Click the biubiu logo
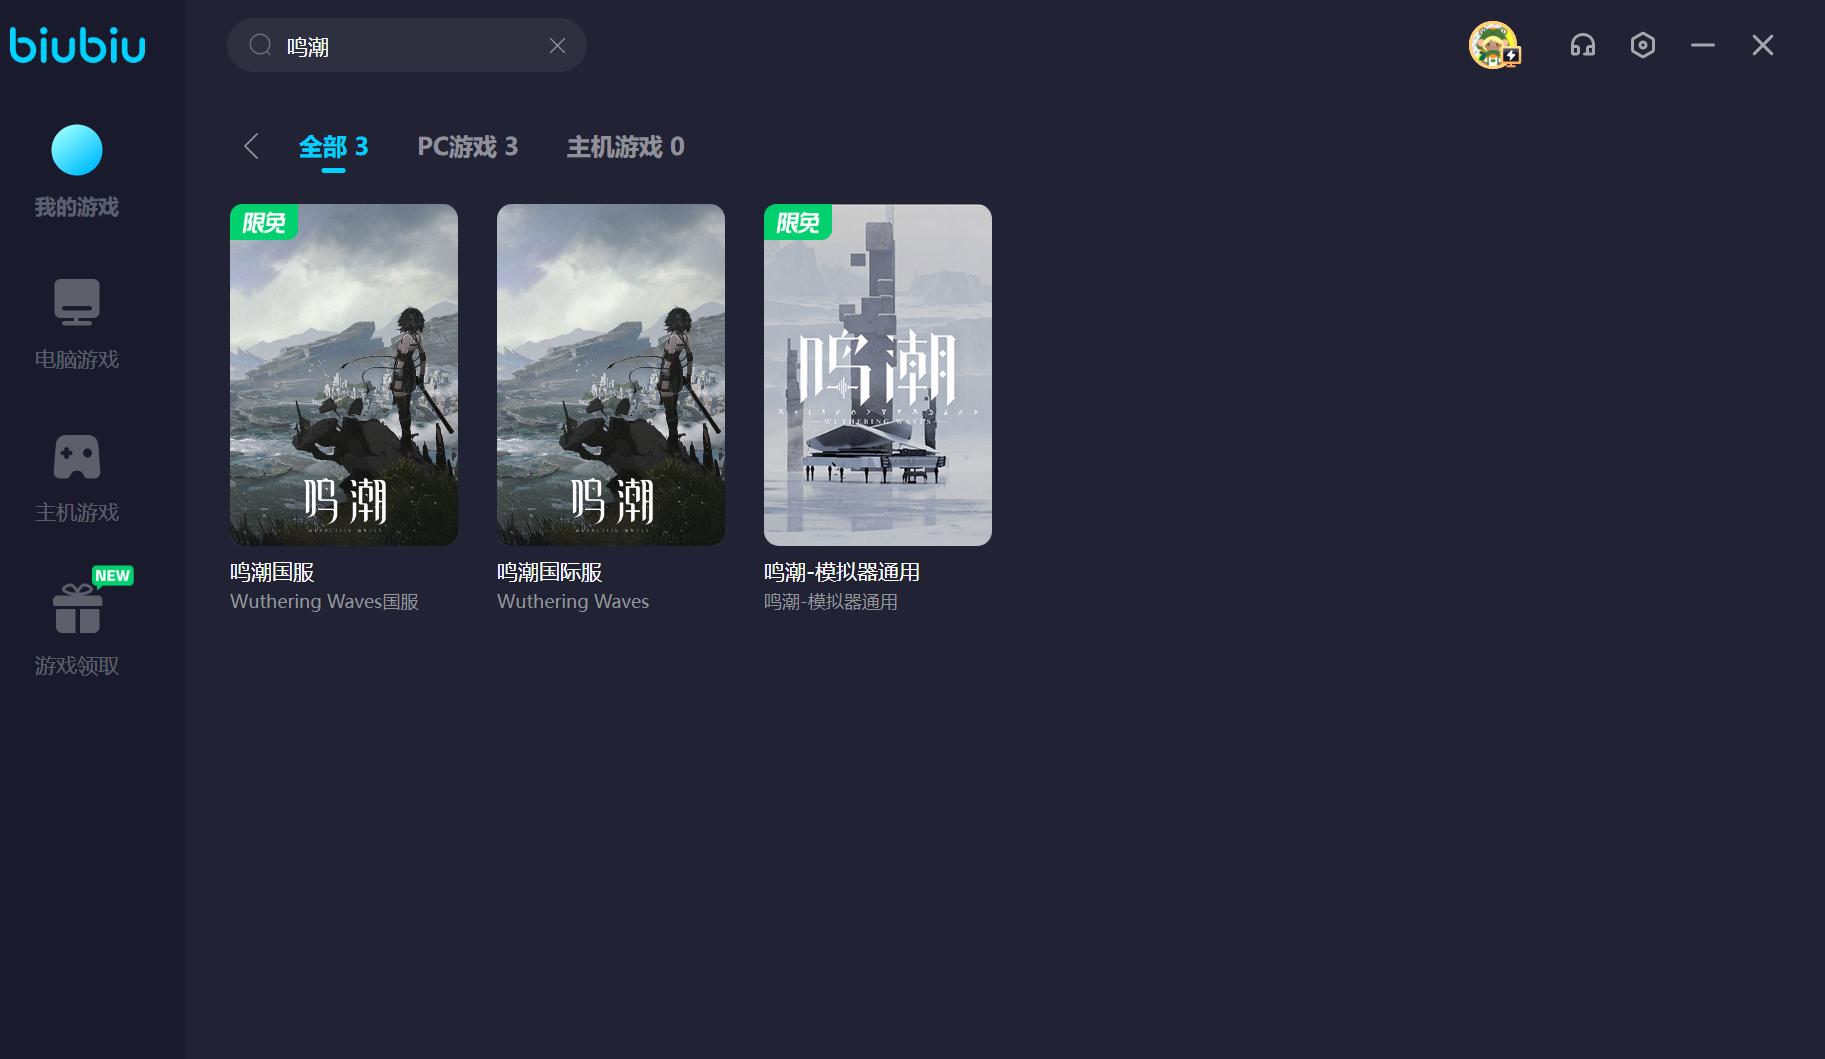 tap(78, 45)
